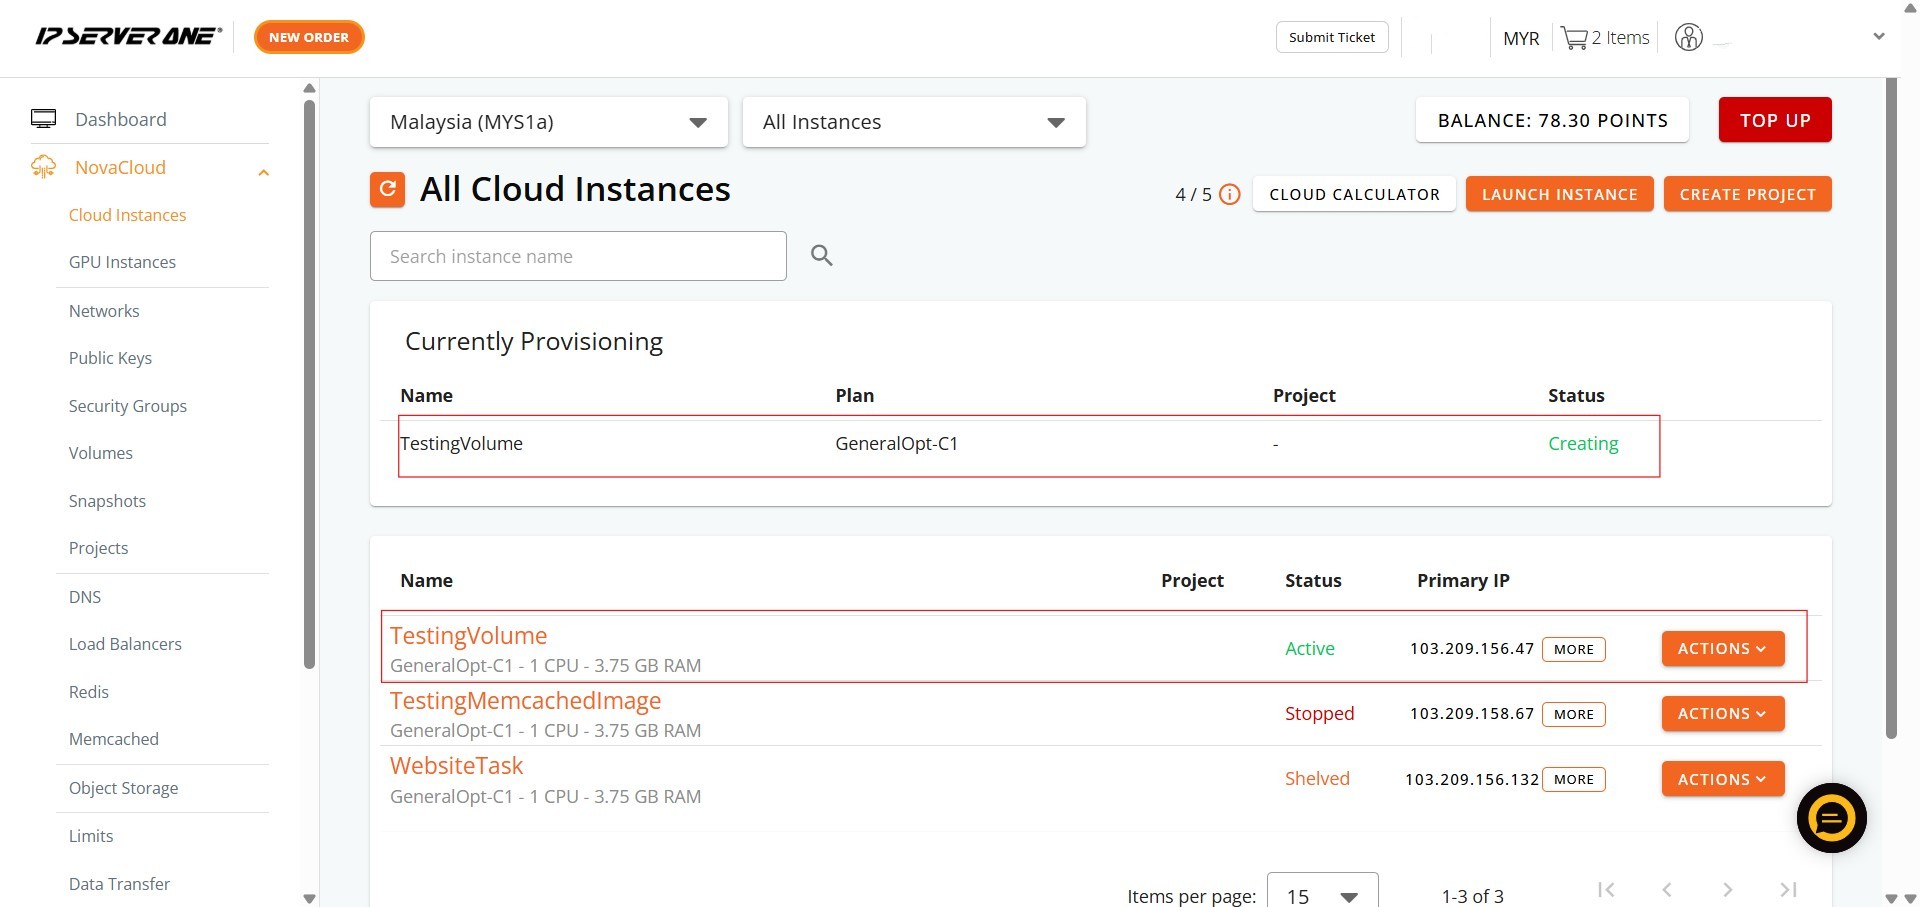This screenshot has height=907, width=1920.
Task: Navigate to Volumes in sidebar
Action: pos(100,453)
